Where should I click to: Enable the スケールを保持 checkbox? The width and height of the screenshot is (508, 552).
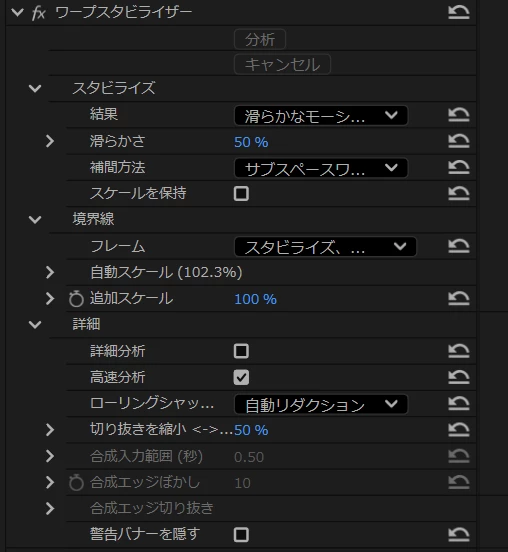click(x=241, y=194)
